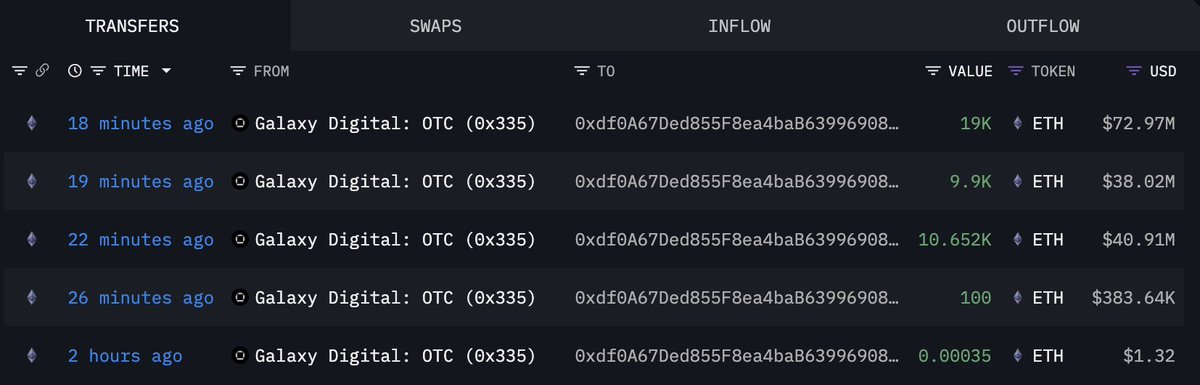Click the link icon in header row
This screenshot has width=1200, height=385.
click(x=42, y=71)
